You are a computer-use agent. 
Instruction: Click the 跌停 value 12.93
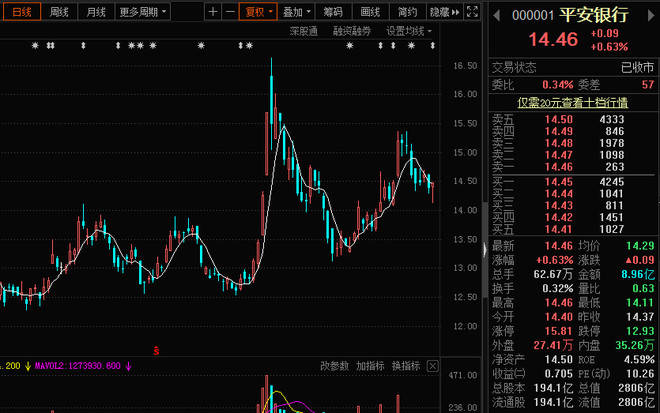(x=640, y=331)
